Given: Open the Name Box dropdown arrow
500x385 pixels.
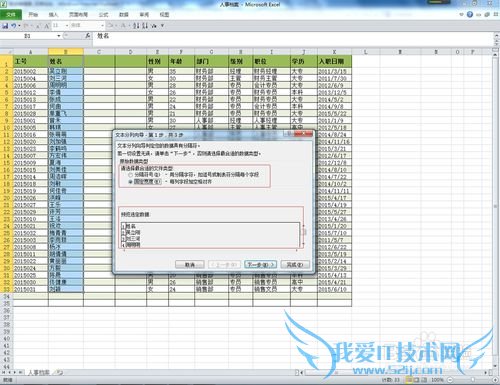Looking at the screenshot, I should (x=59, y=36).
